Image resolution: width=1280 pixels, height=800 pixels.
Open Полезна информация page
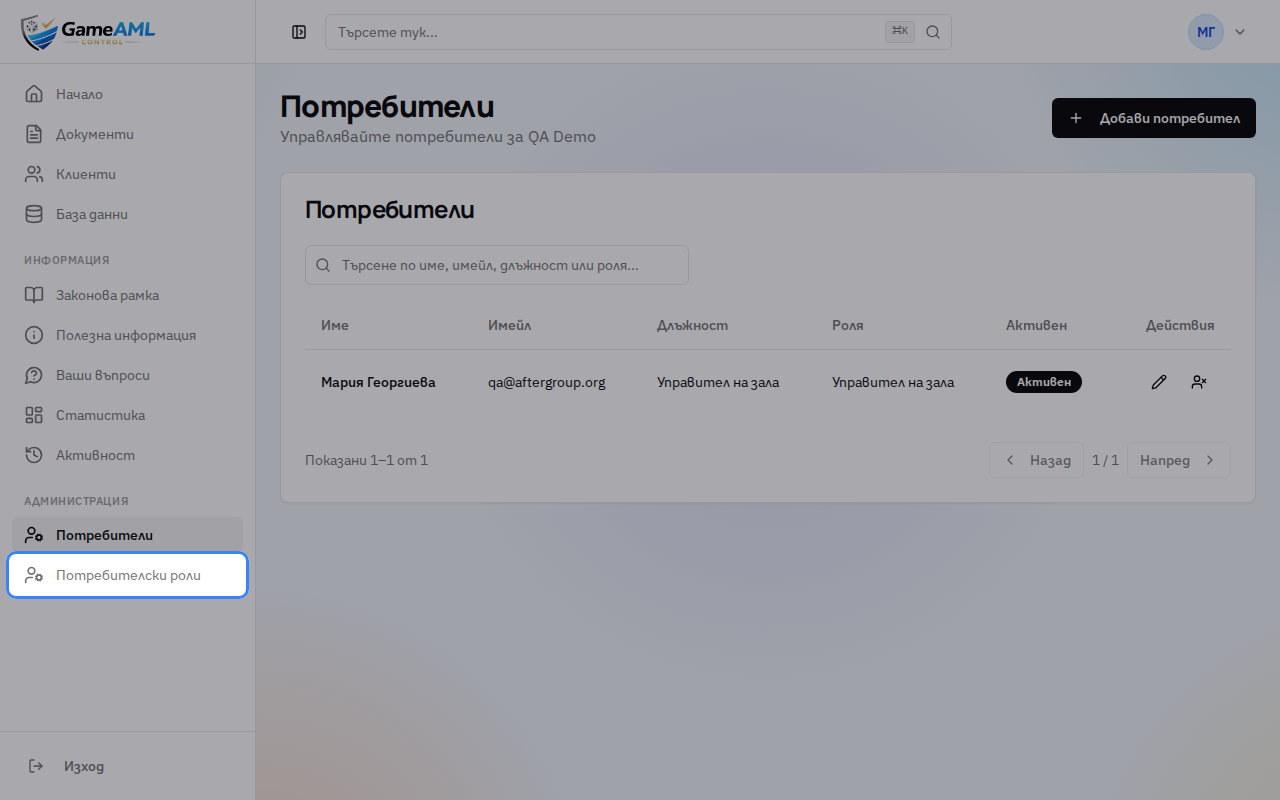coord(127,335)
